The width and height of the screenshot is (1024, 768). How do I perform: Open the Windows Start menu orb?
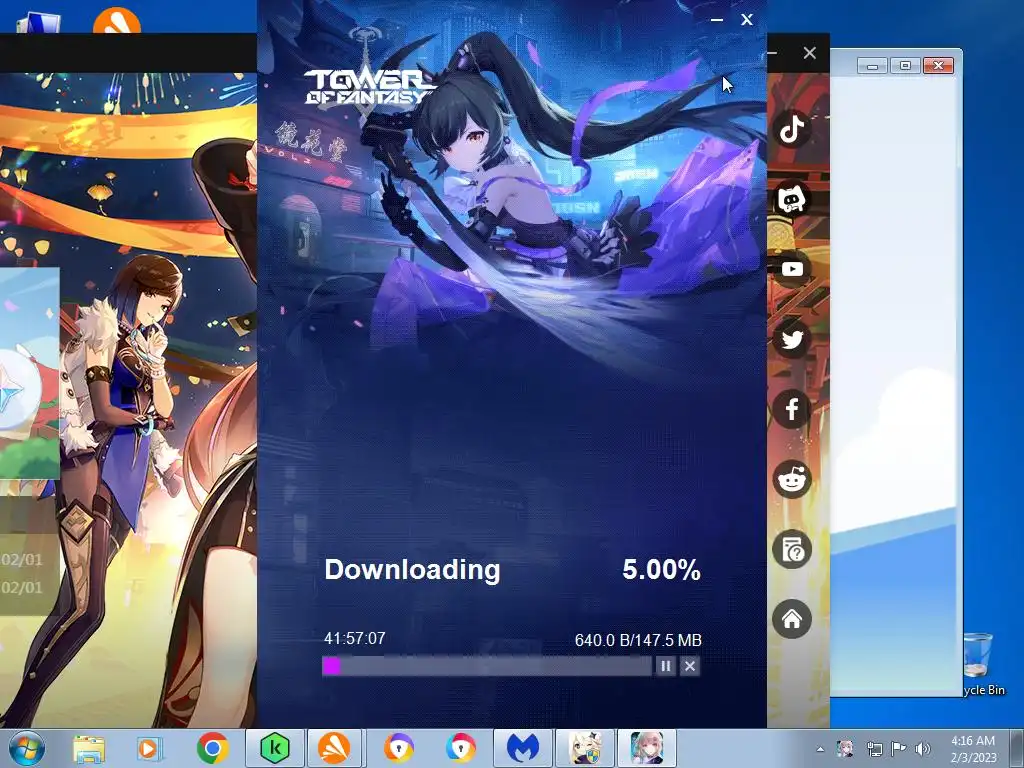(26, 749)
